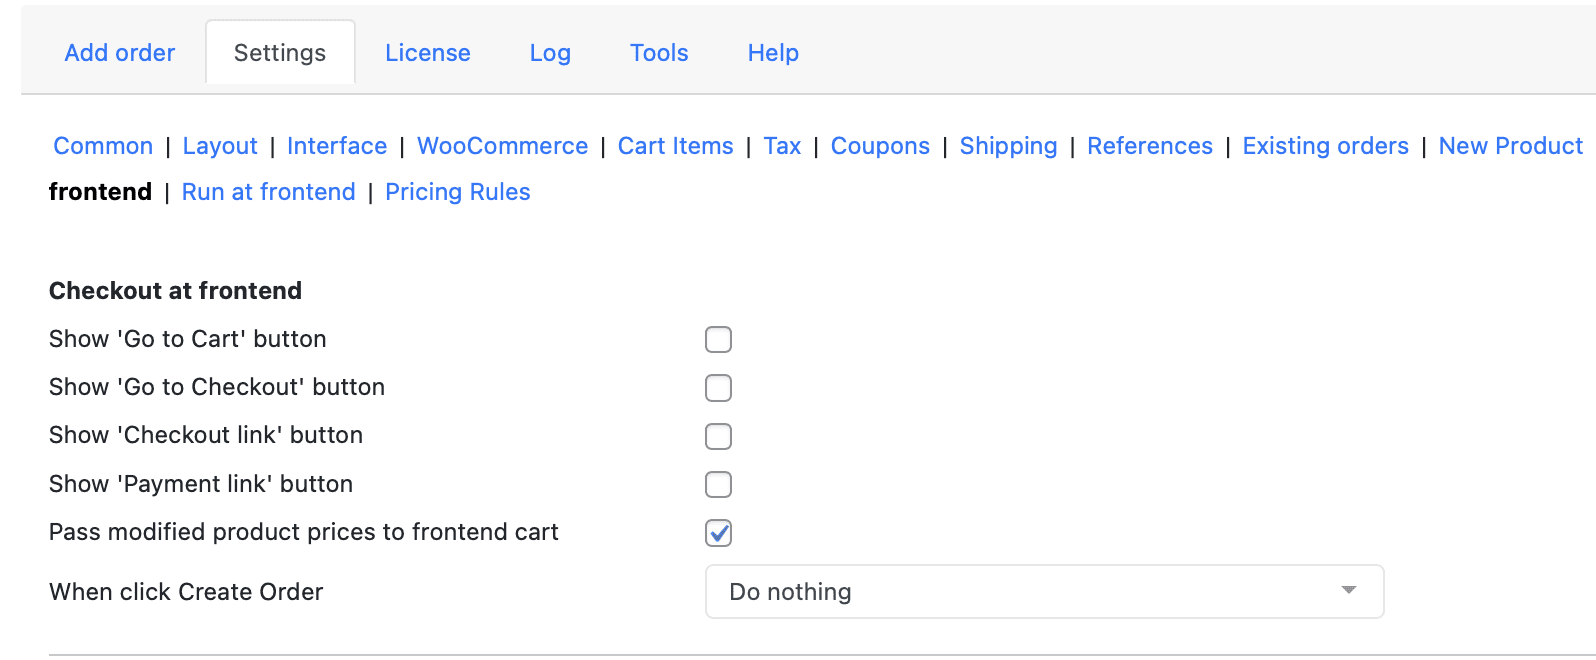
Task: Open the Layout settings section
Action: click(220, 146)
